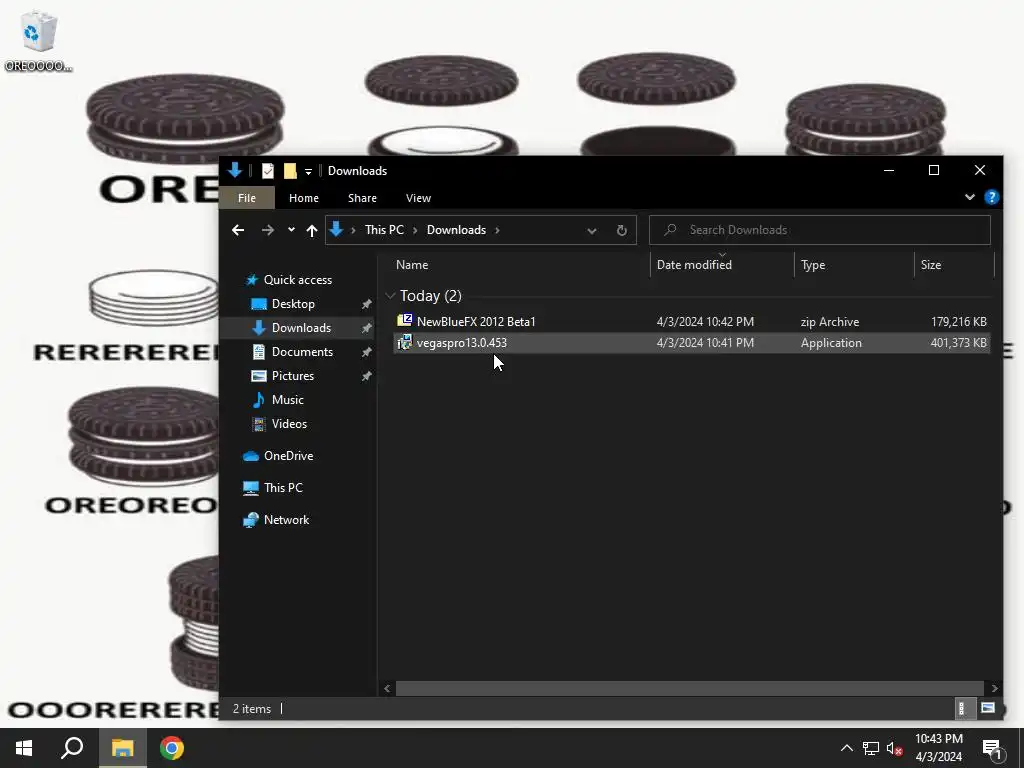Refresh the Downloads folder
Viewport: 1024px width, 768px height.
(622, 231)
